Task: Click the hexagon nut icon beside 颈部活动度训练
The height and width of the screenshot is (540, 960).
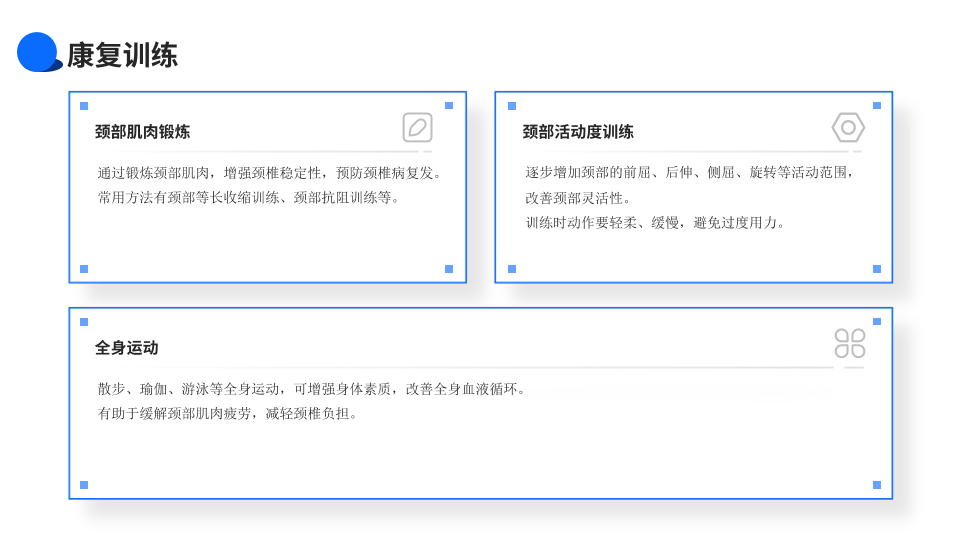Action: (848, 128)
